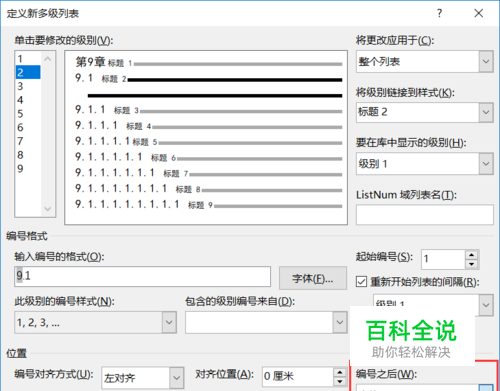The height and width of the screenshot is (391, 500).
Task: Click the 字体(F)... button
Action: tap(313, 278)
